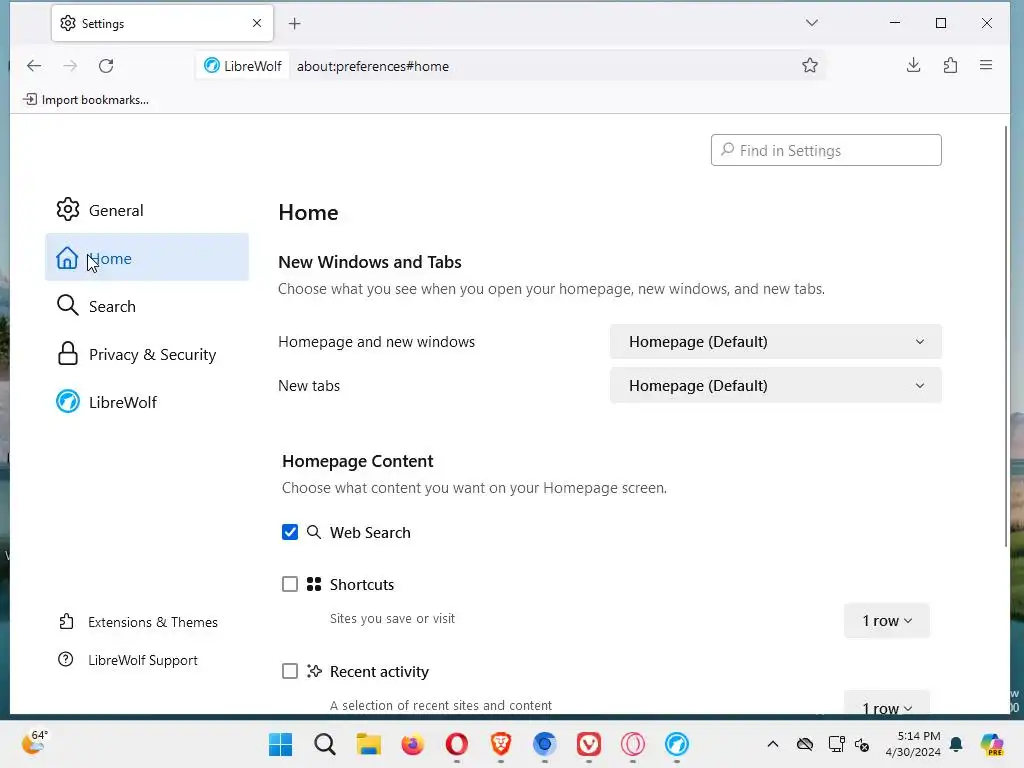Open Vivaldi from the taskbar

point(588,744)
